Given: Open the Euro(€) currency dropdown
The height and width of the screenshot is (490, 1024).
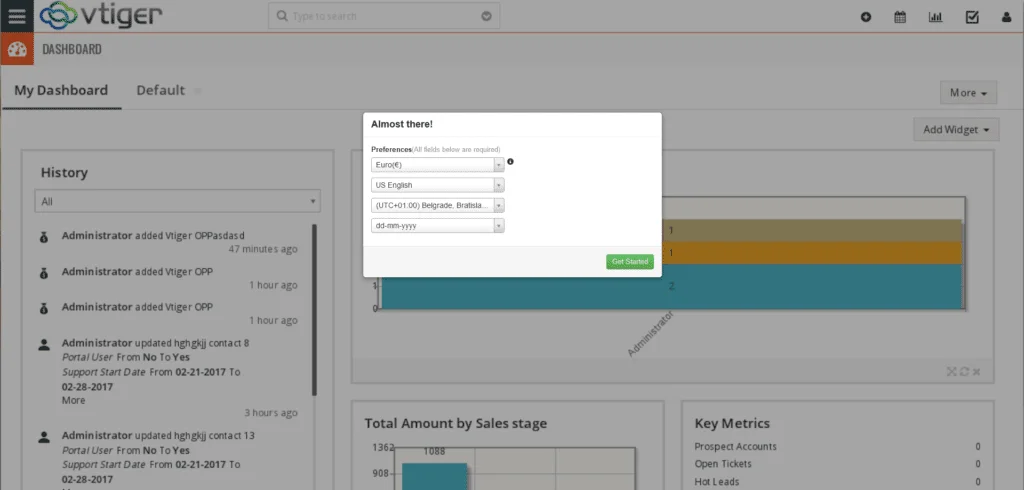Looking at the screenshot, I should (438, 165).
